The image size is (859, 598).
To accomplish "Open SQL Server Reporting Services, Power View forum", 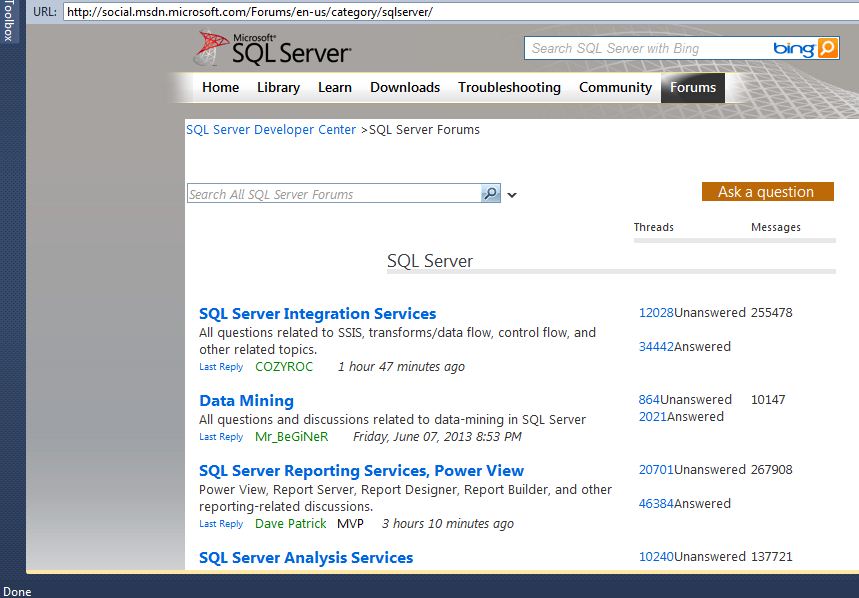I will coord(362,471).
